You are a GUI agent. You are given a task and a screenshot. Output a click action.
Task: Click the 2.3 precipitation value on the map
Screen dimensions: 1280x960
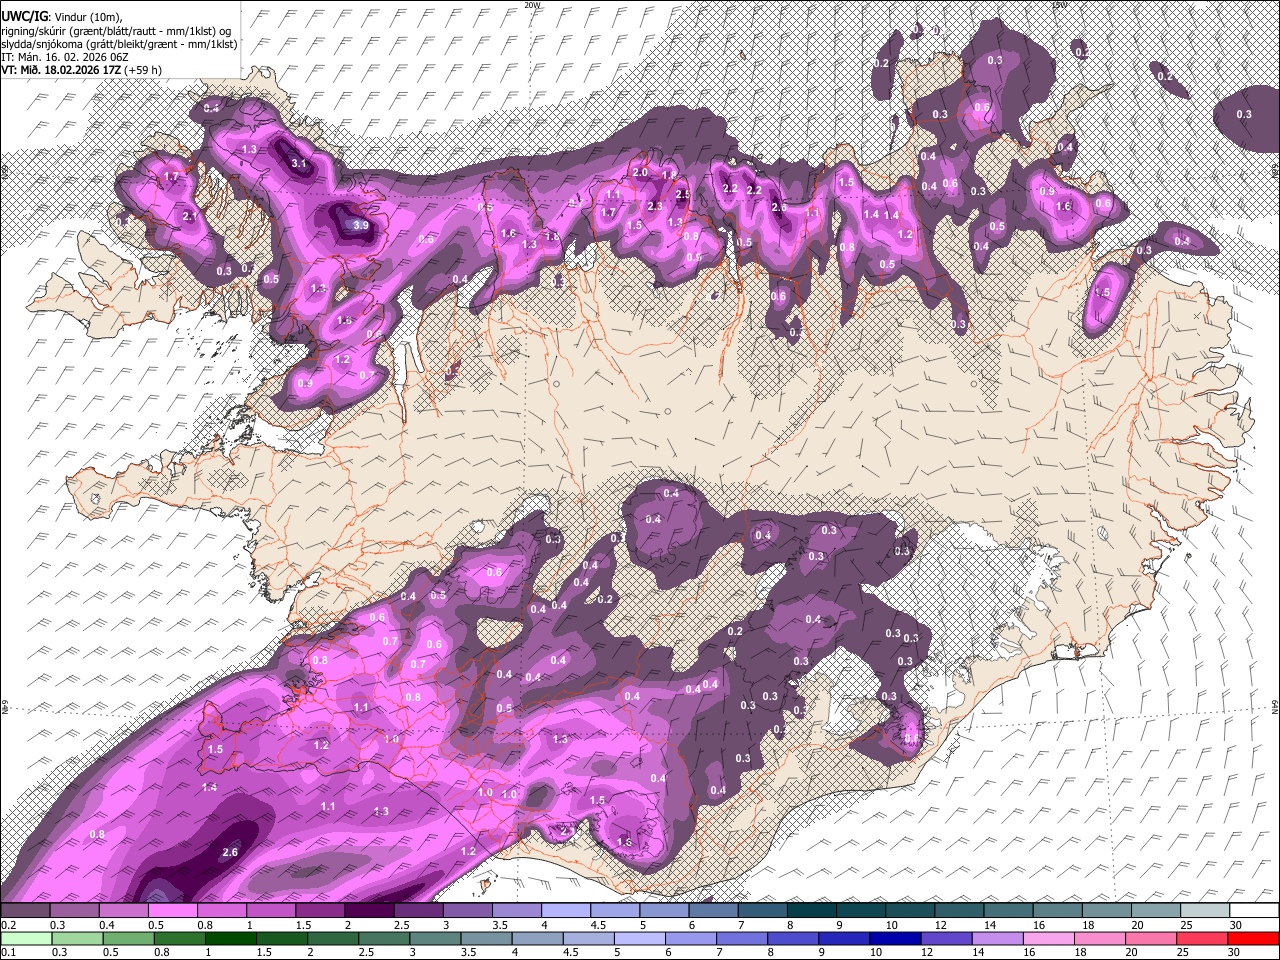click(655, 206)
